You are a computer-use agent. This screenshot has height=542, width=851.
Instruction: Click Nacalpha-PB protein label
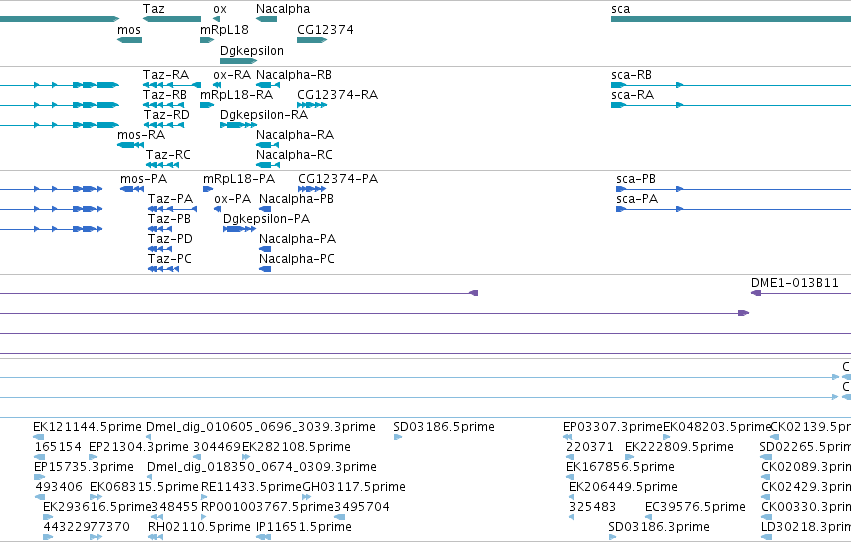coord(296,199)
